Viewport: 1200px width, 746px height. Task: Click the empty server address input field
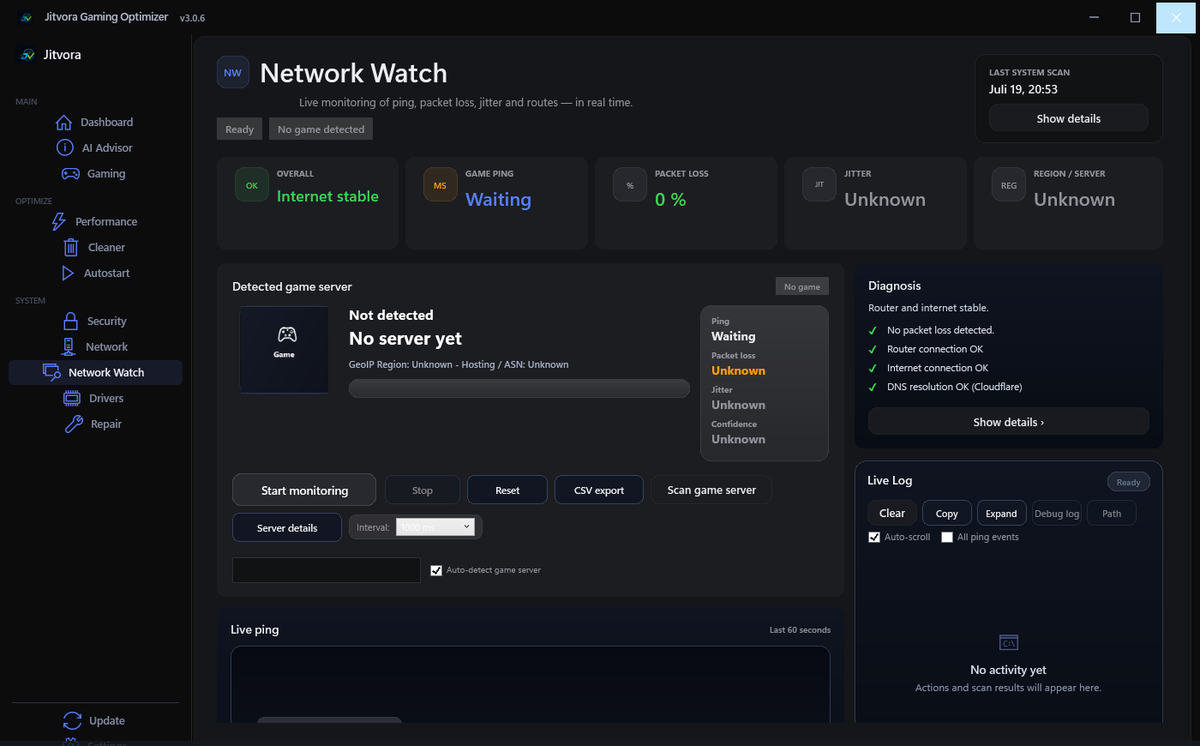point(326,570)
